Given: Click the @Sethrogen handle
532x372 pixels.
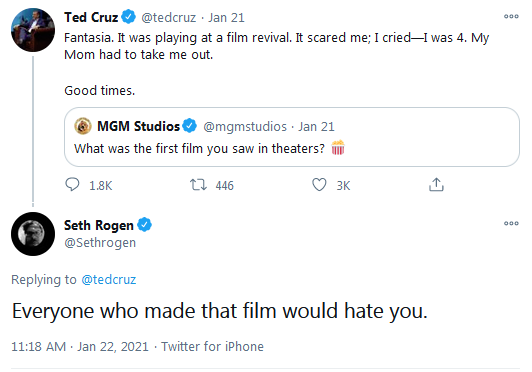Looking at the screenshot, I should tap(100, 243).
